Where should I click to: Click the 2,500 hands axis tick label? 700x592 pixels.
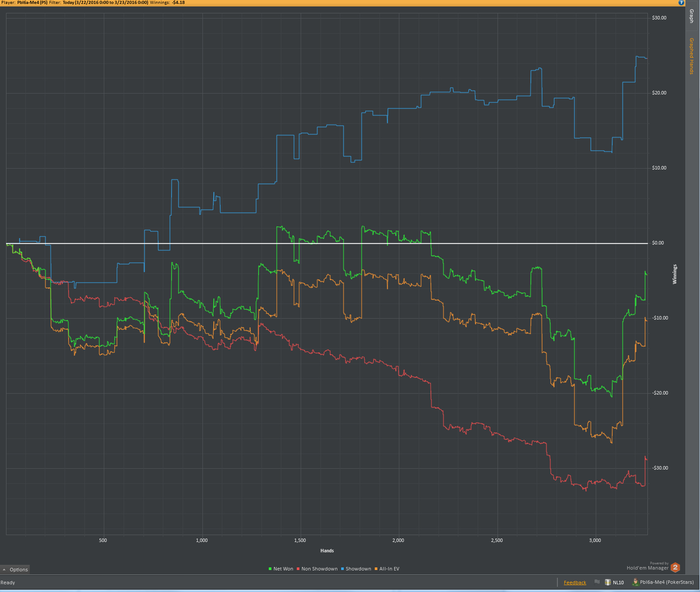tap(497, 540)
